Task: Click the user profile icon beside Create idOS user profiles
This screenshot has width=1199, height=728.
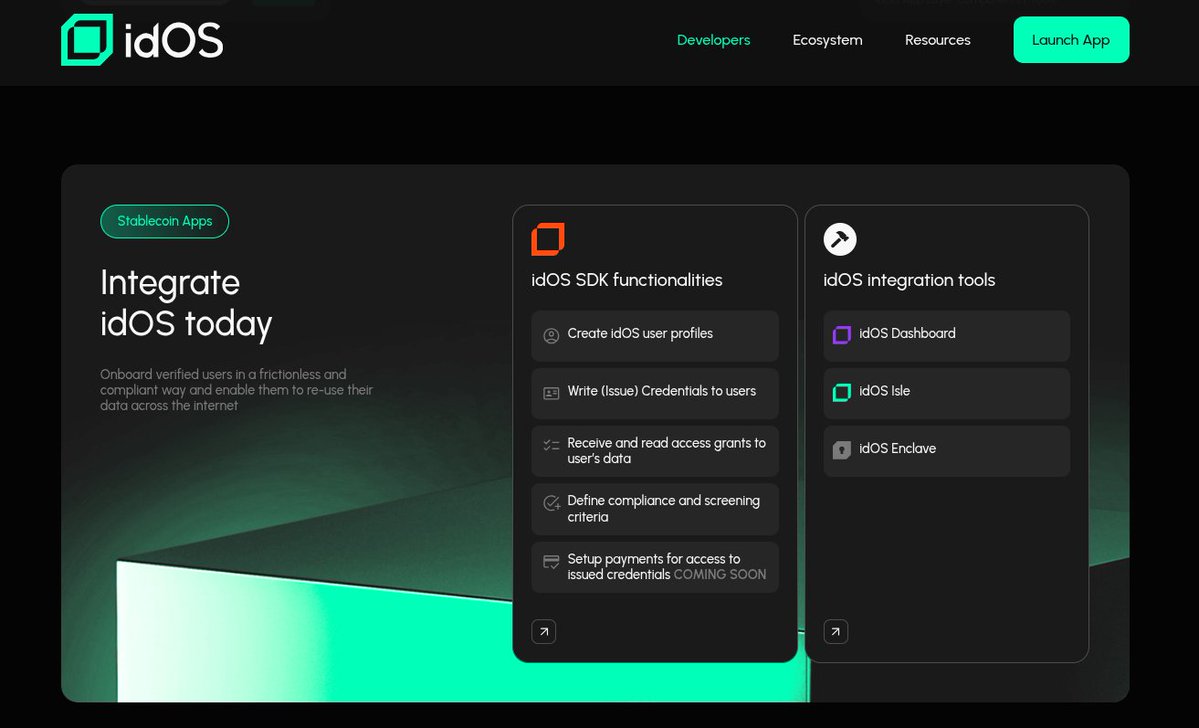Action: (551, 336)
